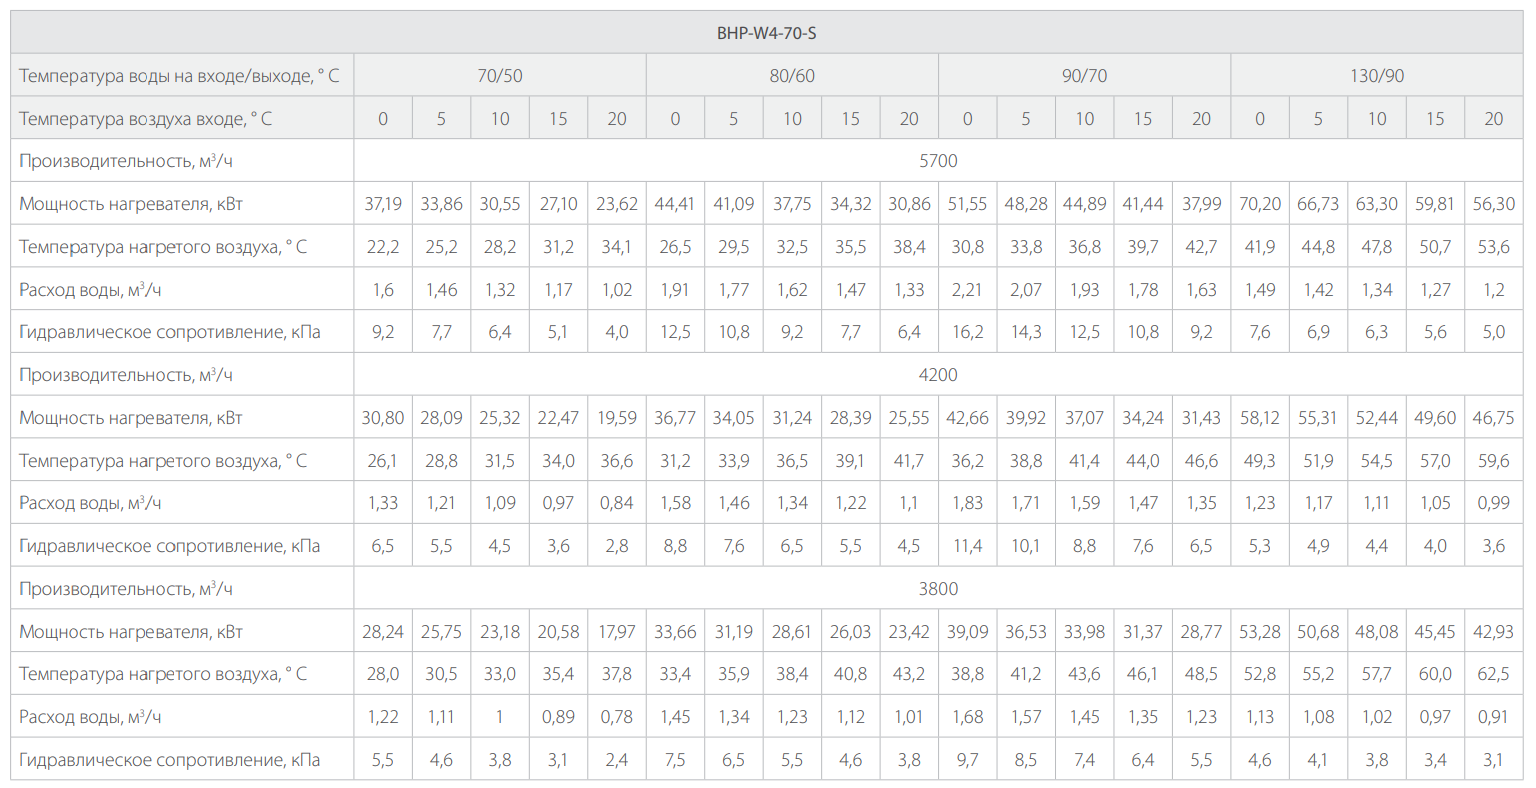Viewport: 1536px width, 788px height.
Task: Click the heater power cell 58,12
Action: pos(1259,418)
